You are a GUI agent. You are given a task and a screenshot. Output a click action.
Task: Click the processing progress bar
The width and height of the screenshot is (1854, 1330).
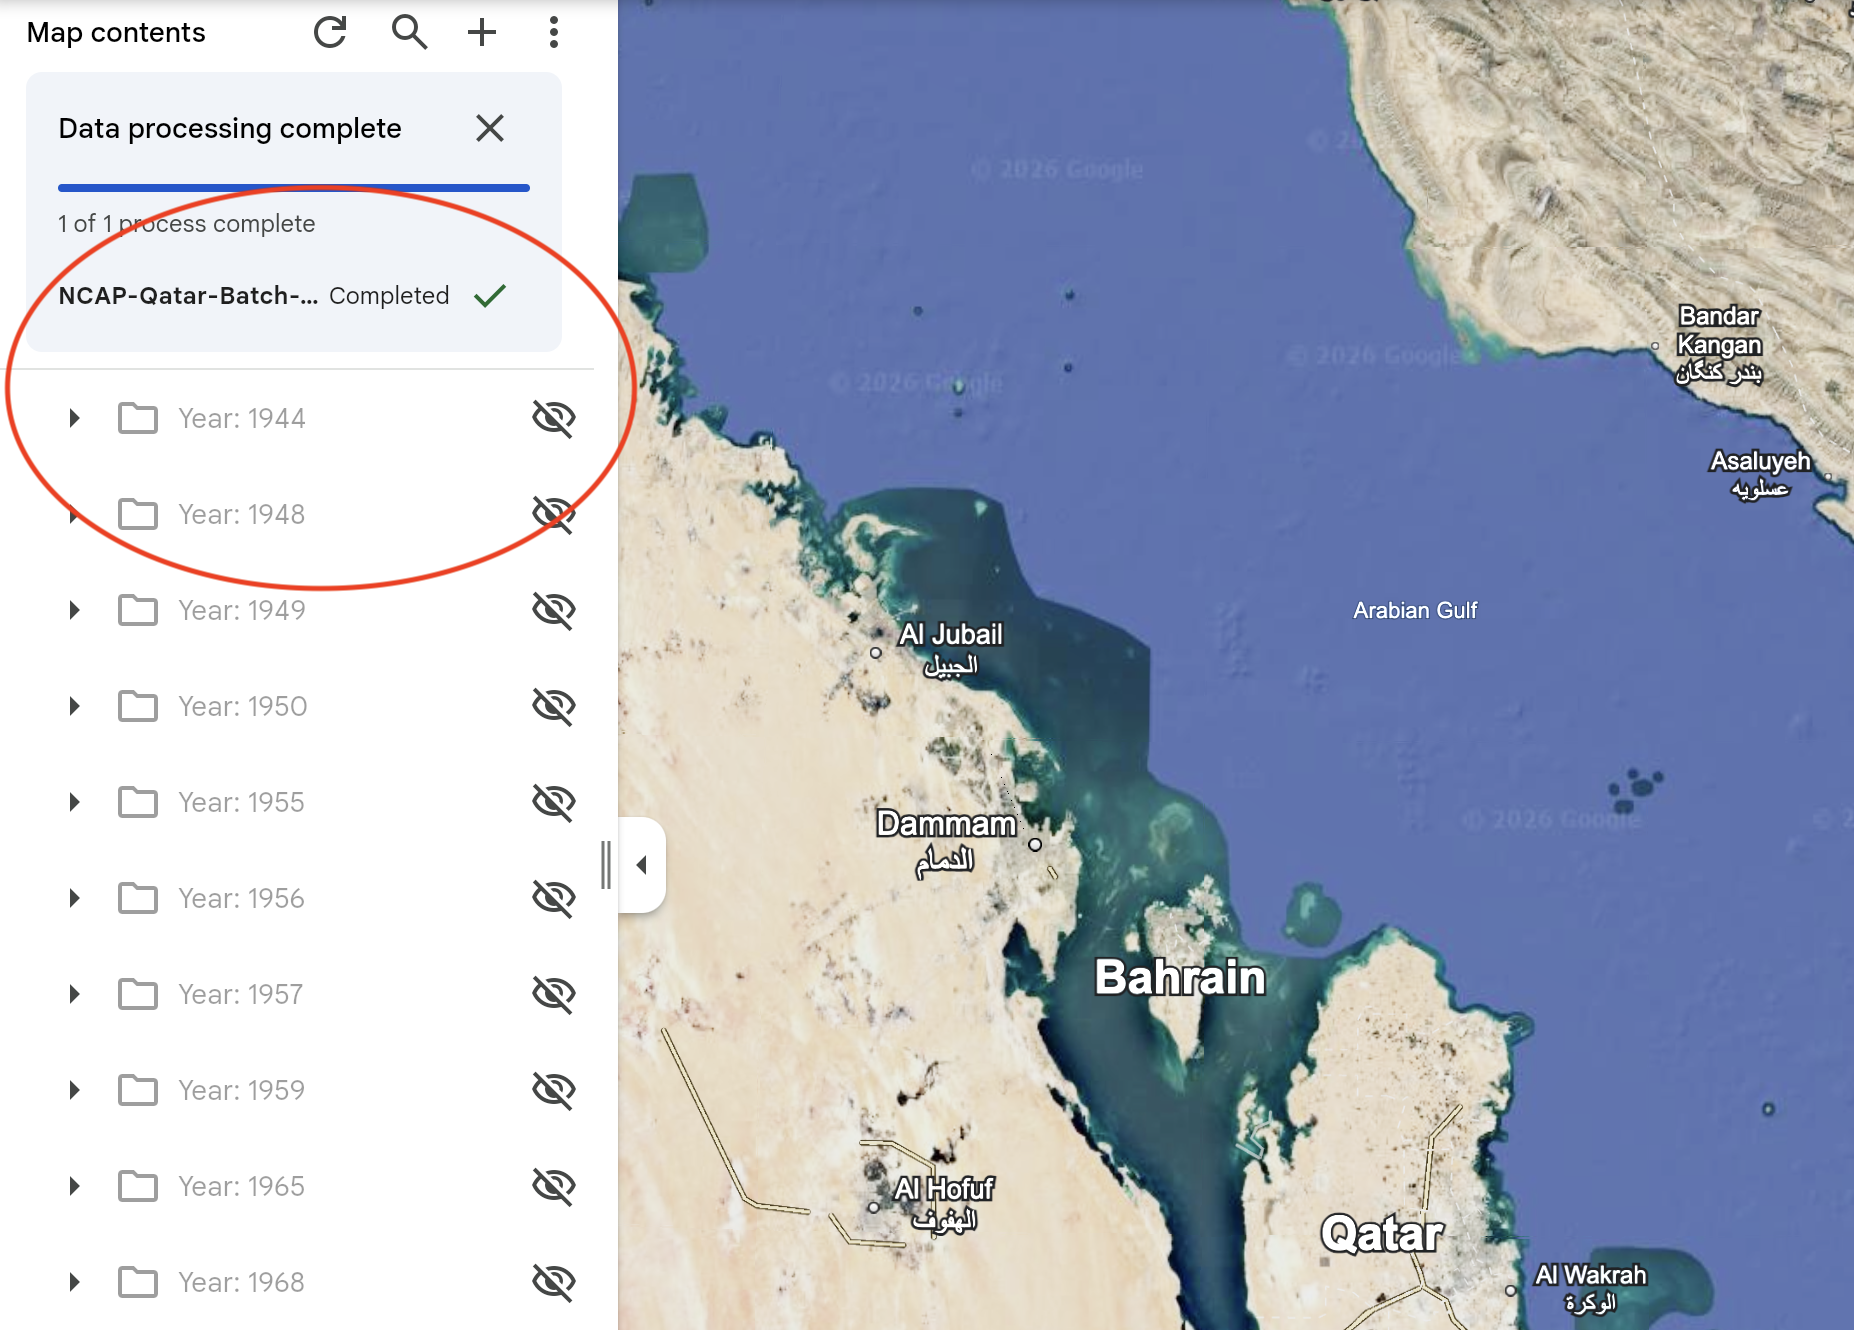click(x=294, y=187)
